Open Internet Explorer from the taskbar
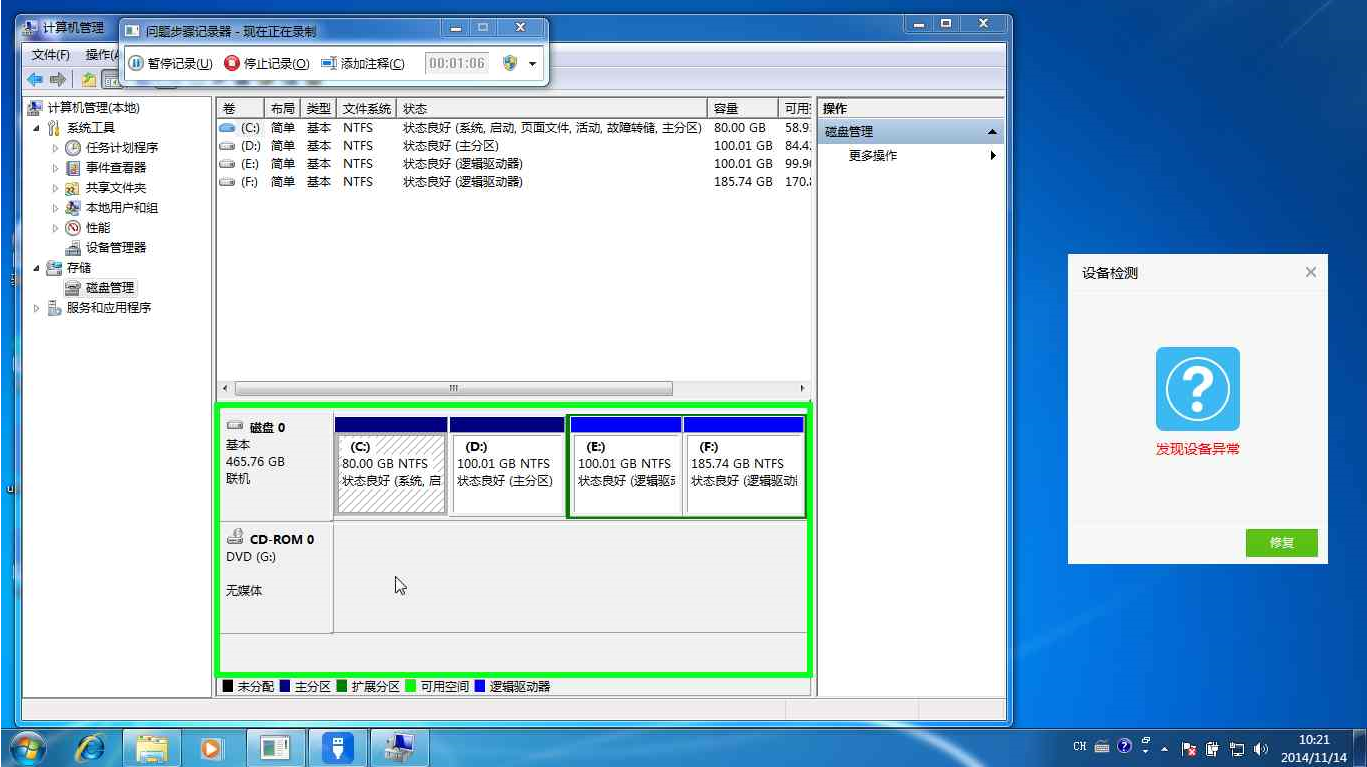The height and width of the screenshot is (767, 1367). click(x=91, y=747)
